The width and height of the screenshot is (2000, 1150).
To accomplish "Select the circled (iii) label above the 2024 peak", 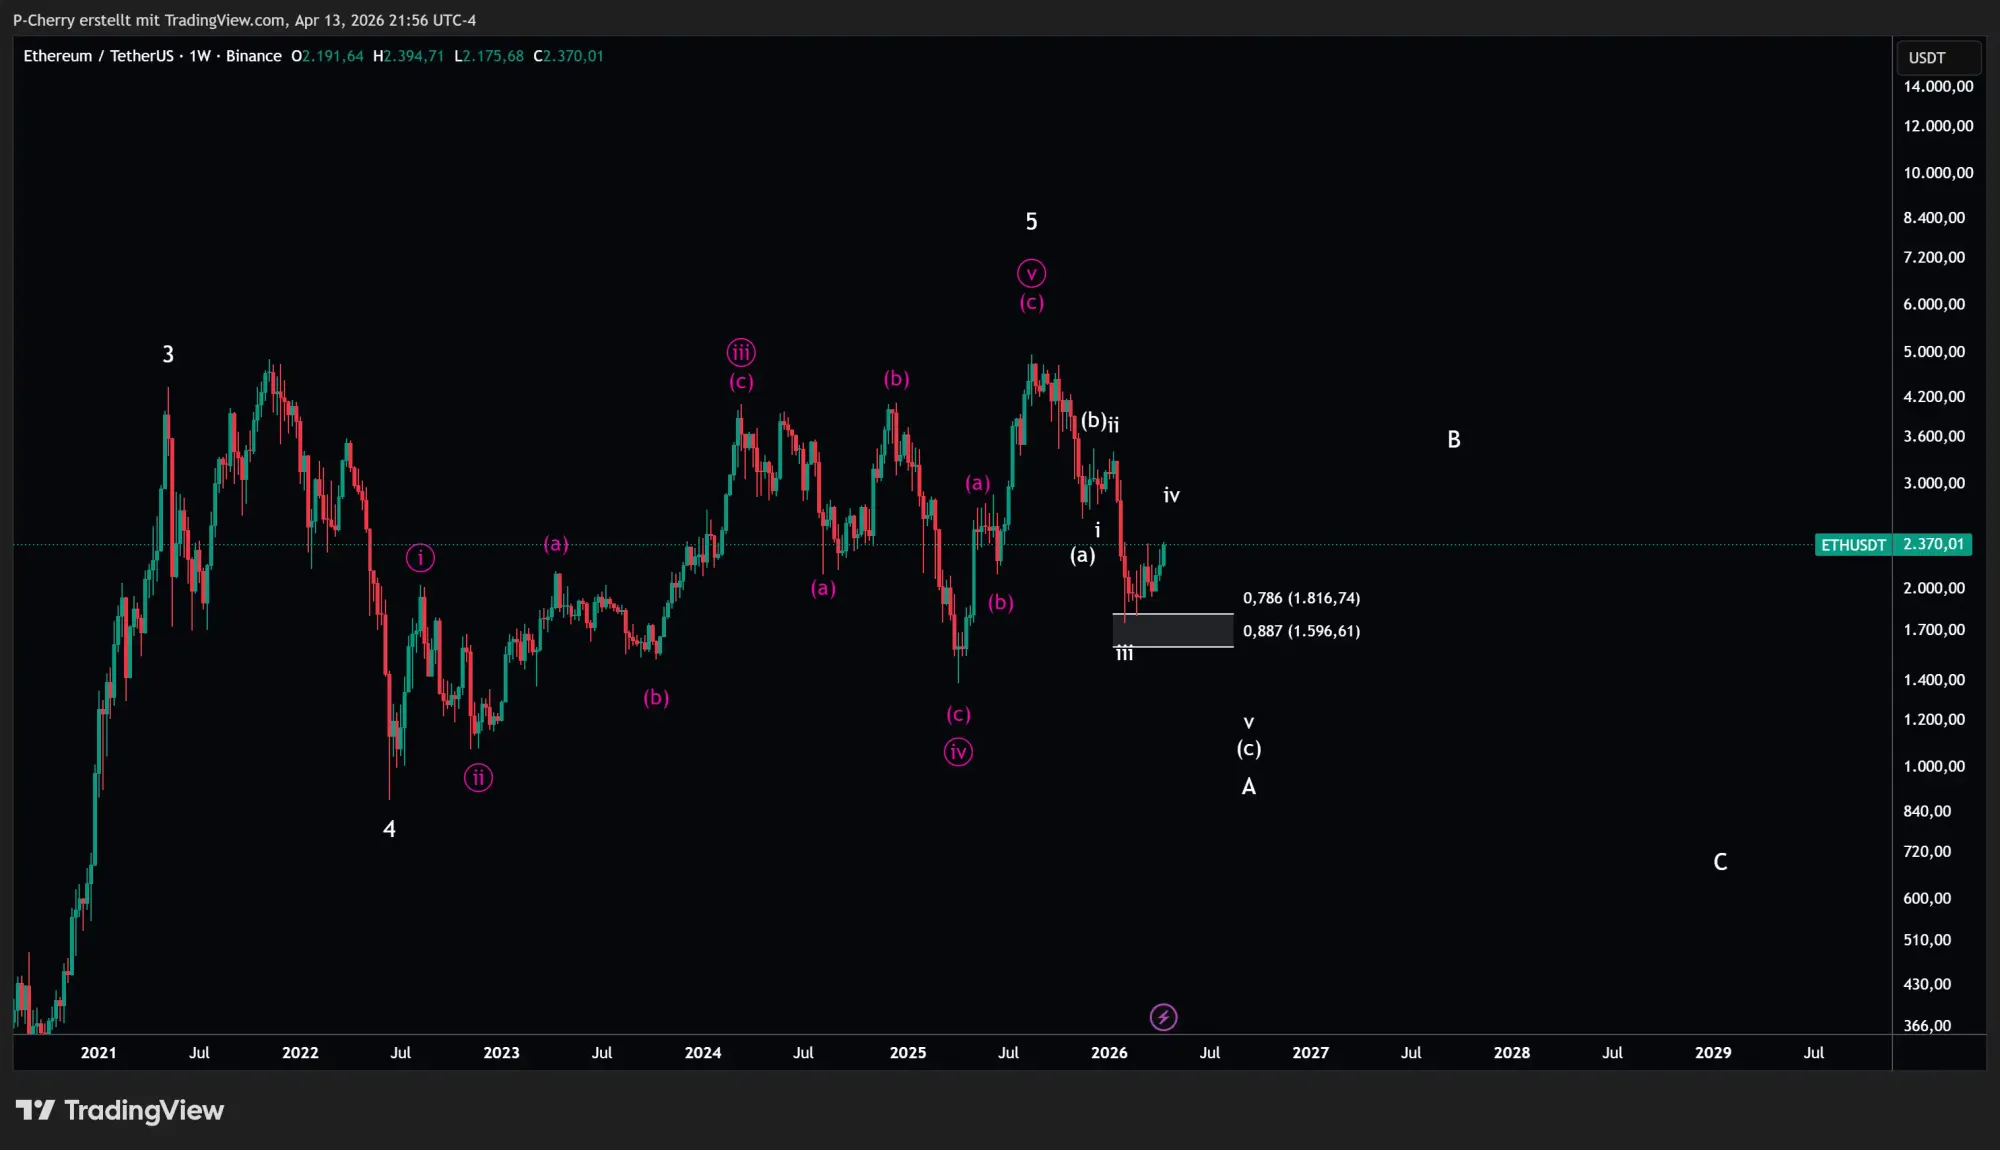I will coord(740,352).
